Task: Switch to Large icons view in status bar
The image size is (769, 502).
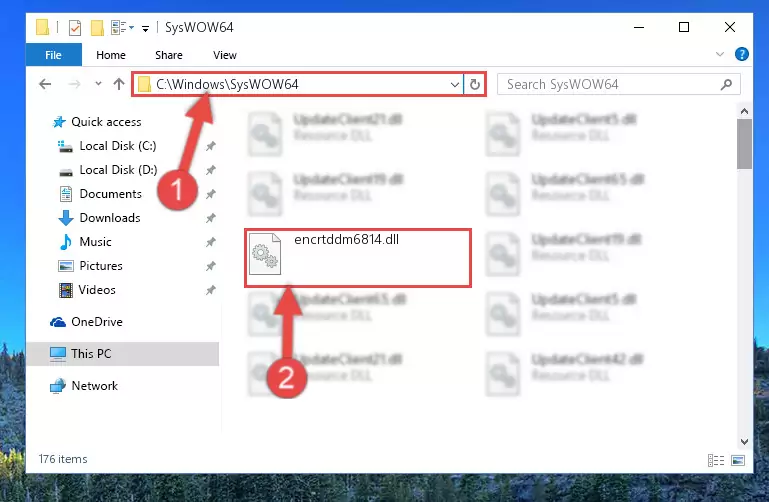Action: click(738, 460)
